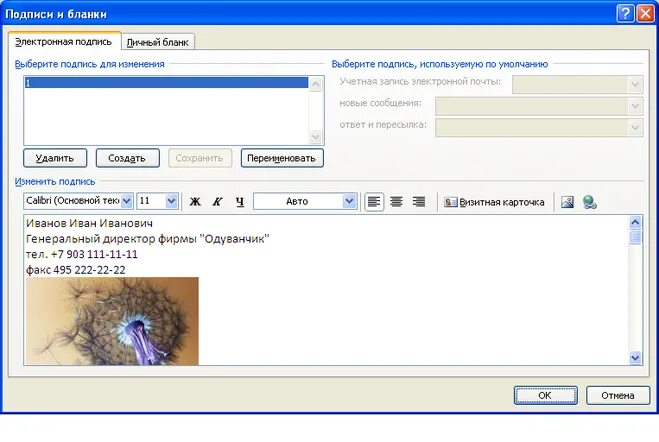Switch to the Личный бланк tab
This screenshot has width=659, height=442.
tap(158, 42)
